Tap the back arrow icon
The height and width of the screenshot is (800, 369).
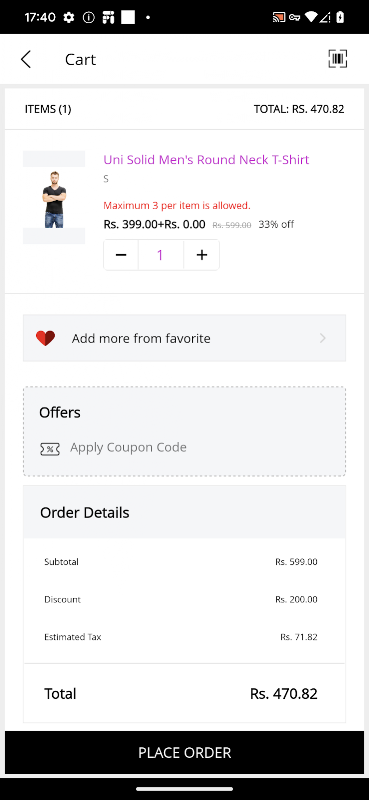(26, 59)
